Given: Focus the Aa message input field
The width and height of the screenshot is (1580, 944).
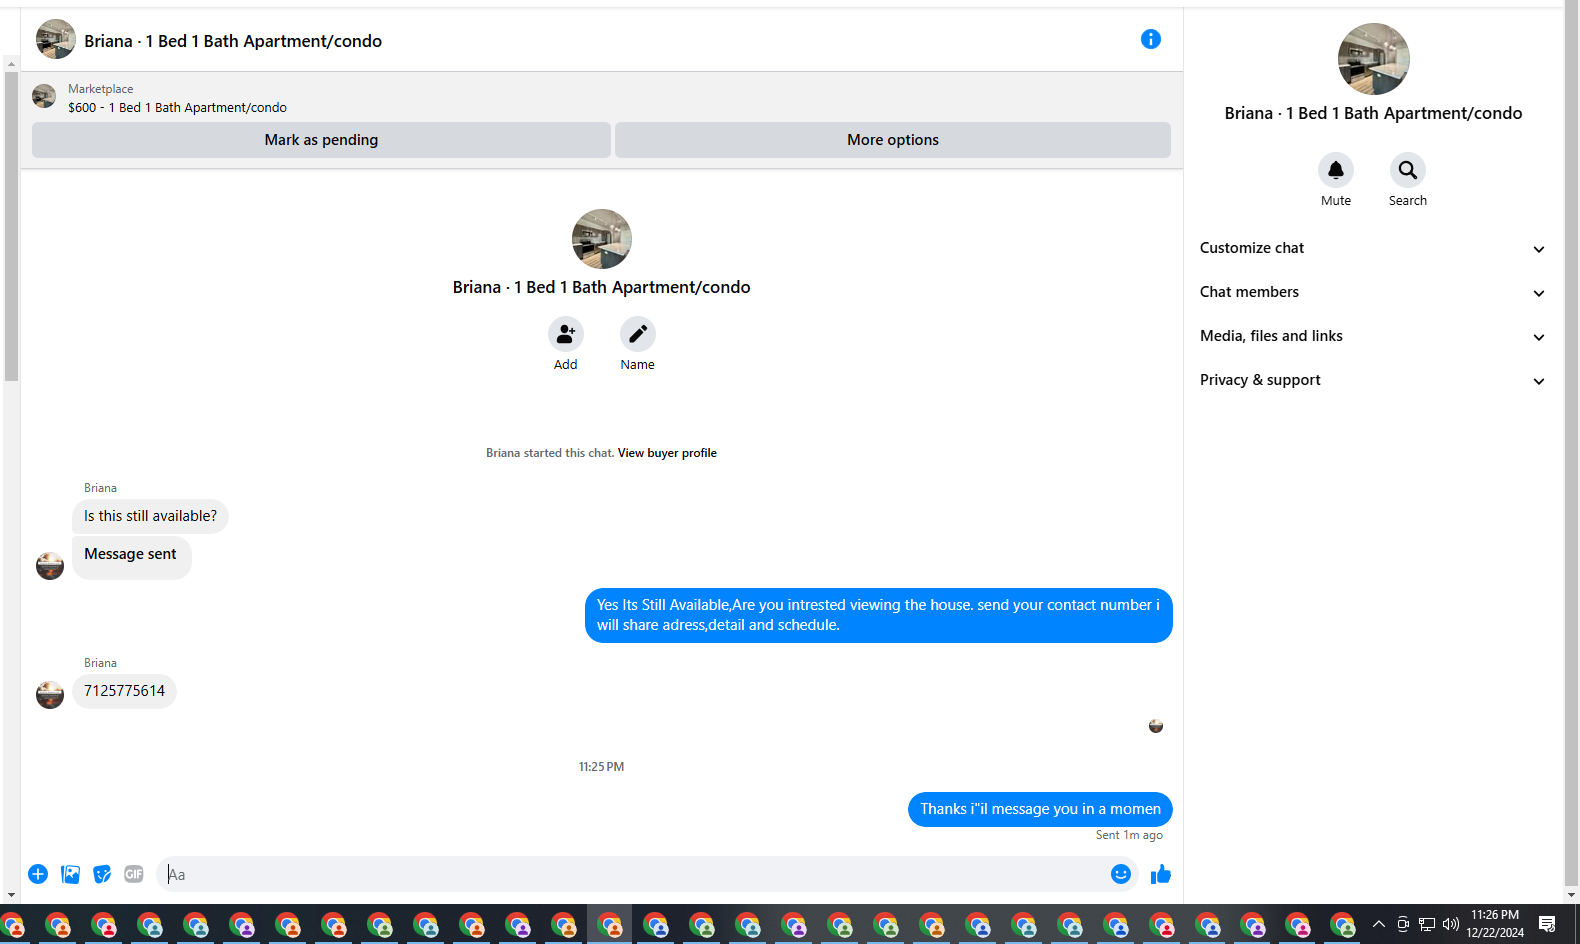Looking at the screenshot, I should [x=635, y=874].
